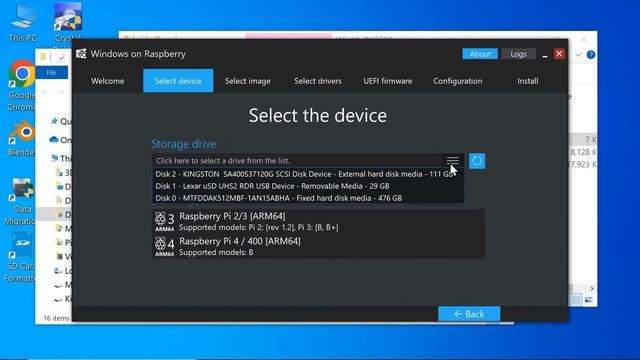Open the Select drivers tab
The image size is (640, 360).
[x=318, y=81]
